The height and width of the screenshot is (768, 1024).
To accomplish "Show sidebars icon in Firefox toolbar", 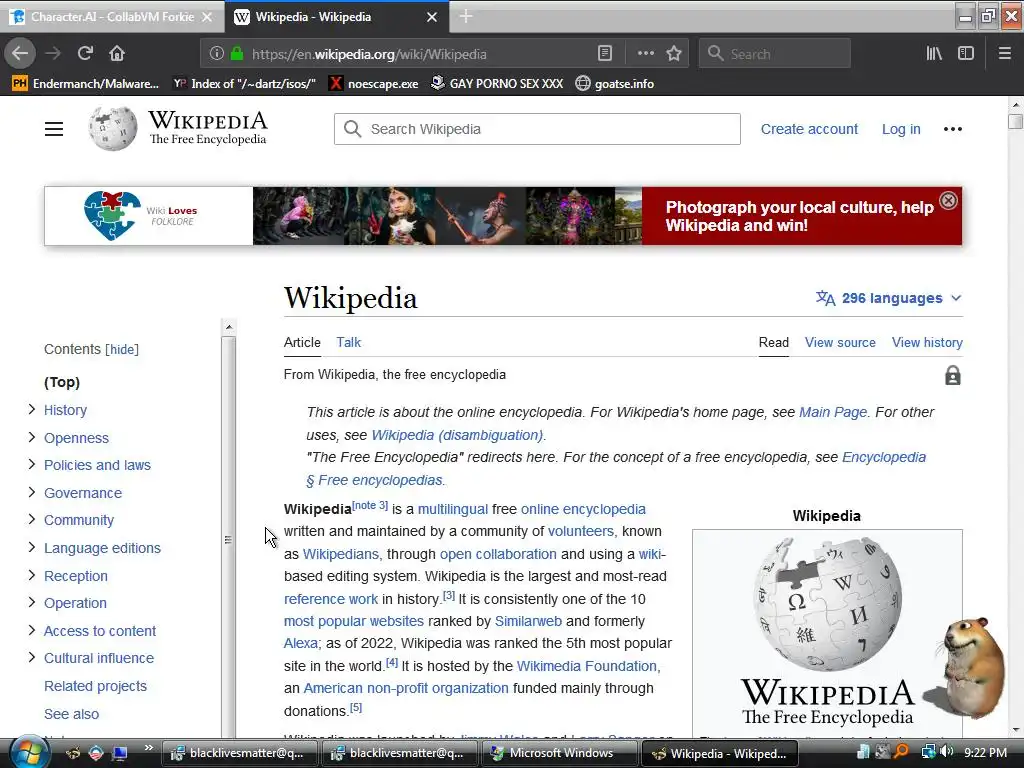I will point(966,54).
